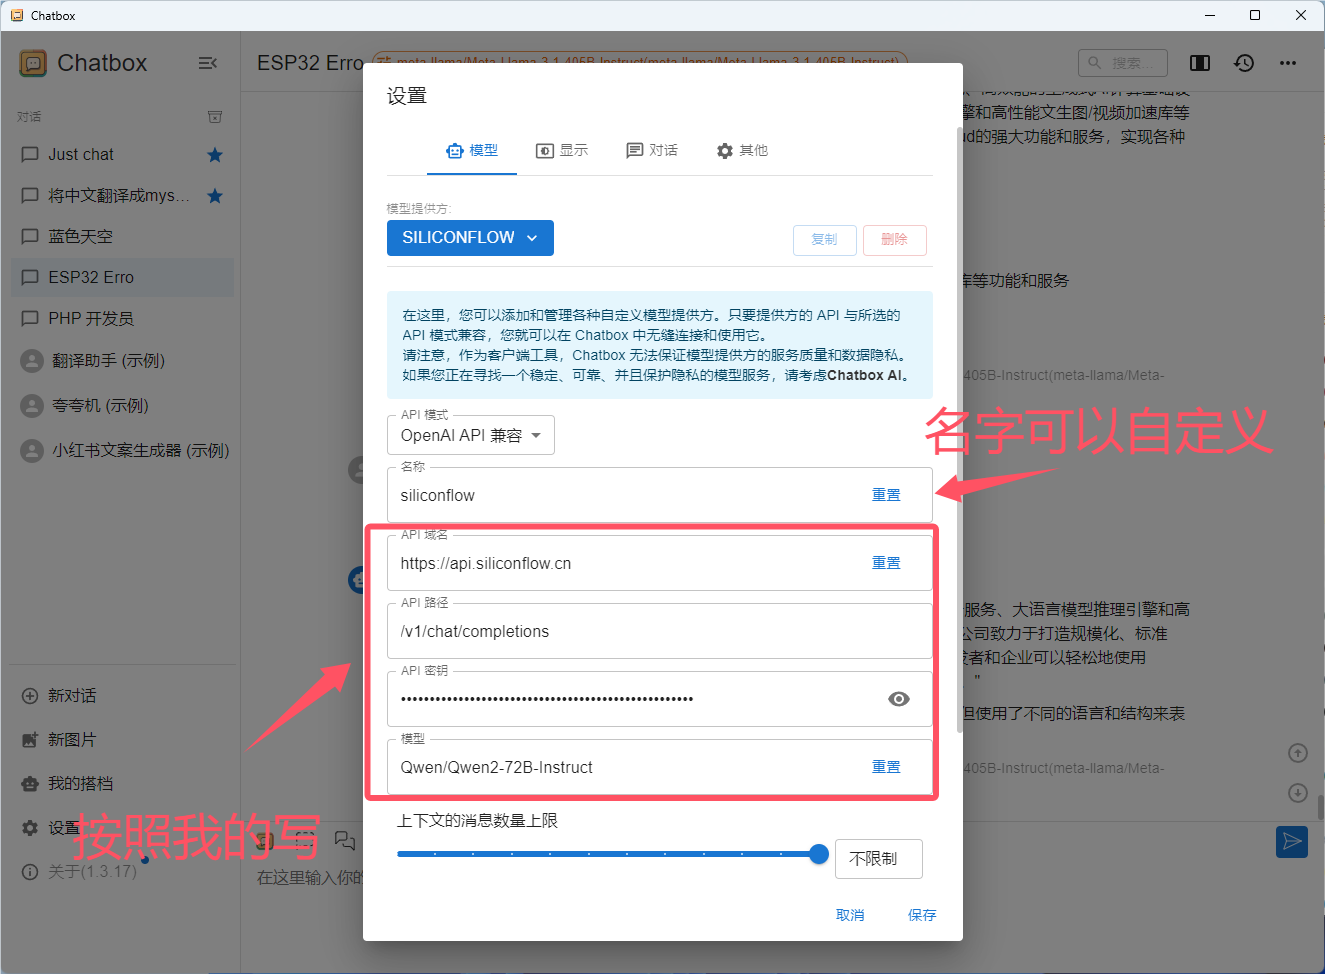
Task: Toggle API key visibility with eye icon
Action: click(x=899, y=699)
